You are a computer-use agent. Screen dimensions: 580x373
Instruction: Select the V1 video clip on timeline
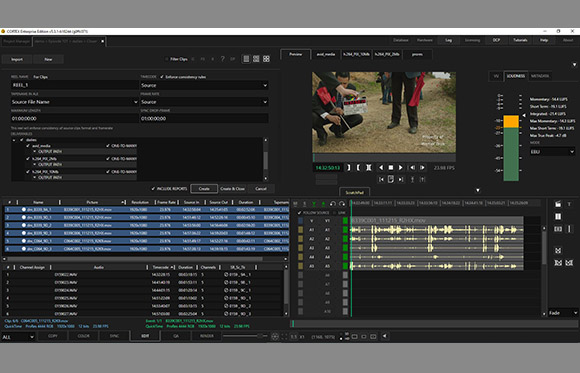point(436,221)
